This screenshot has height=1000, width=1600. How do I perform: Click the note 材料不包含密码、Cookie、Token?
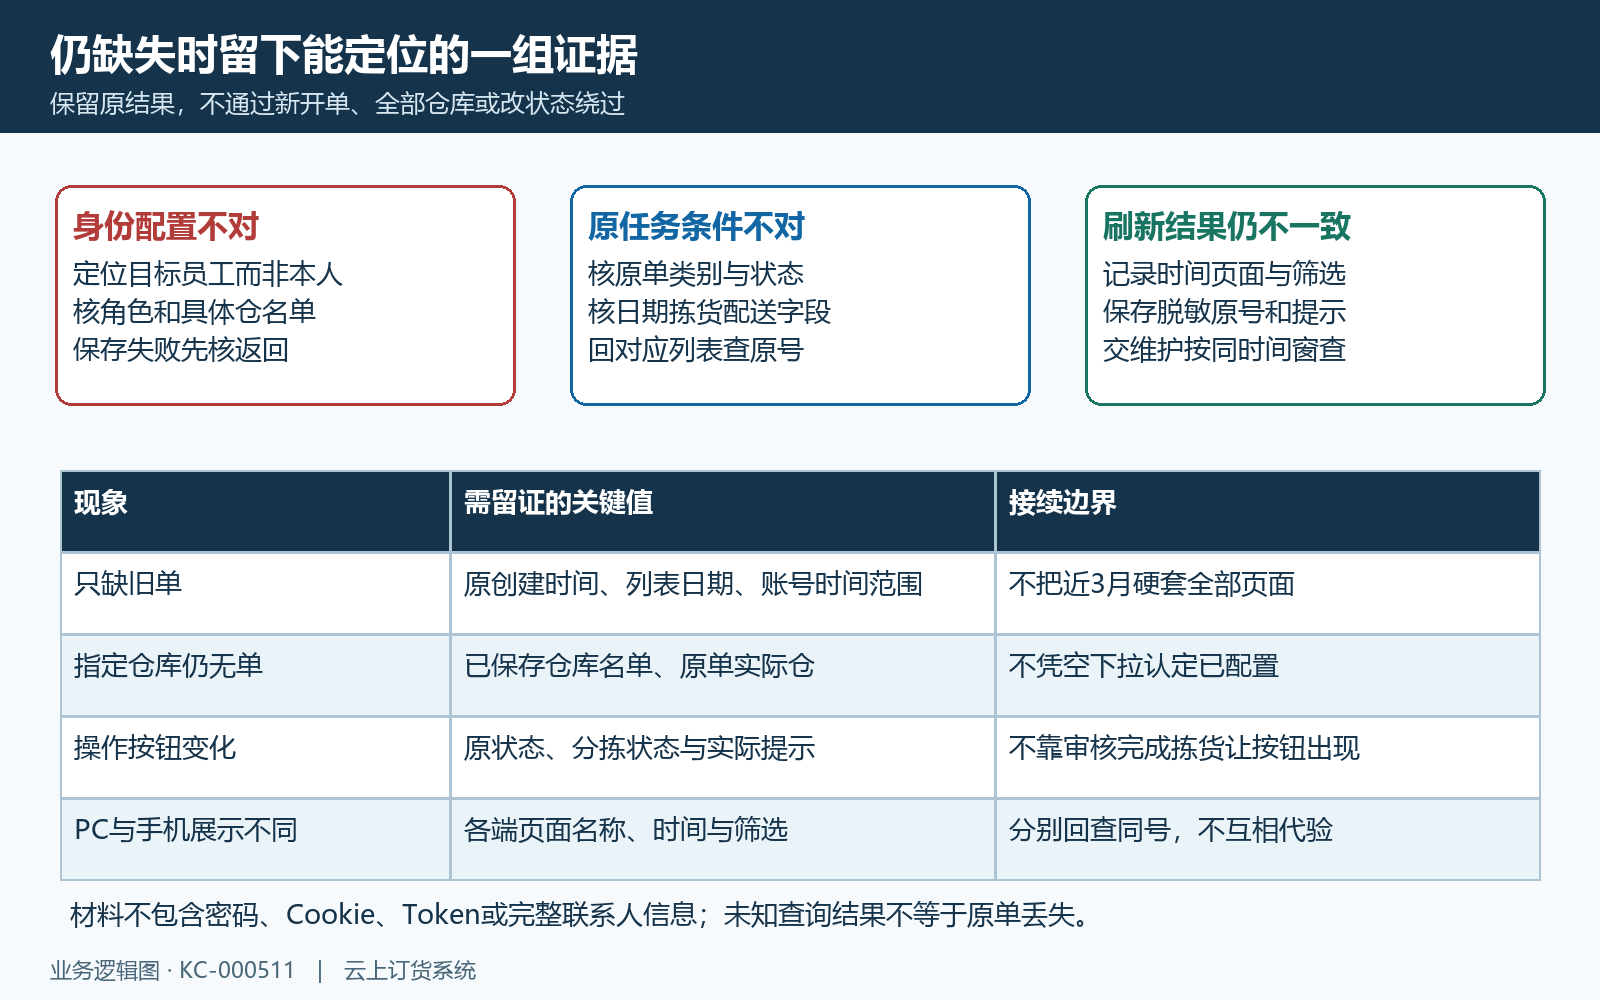(275, 915)
